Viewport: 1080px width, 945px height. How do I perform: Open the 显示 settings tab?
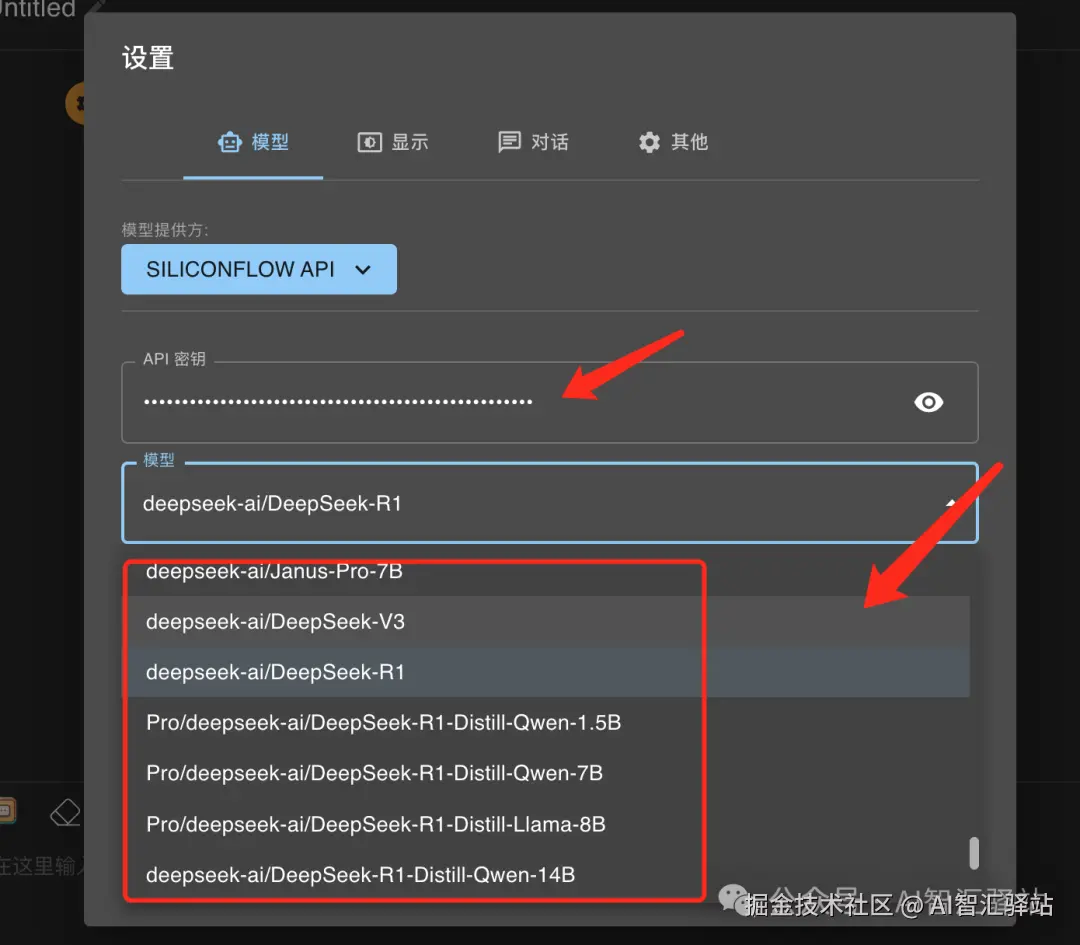click(393, 143)
